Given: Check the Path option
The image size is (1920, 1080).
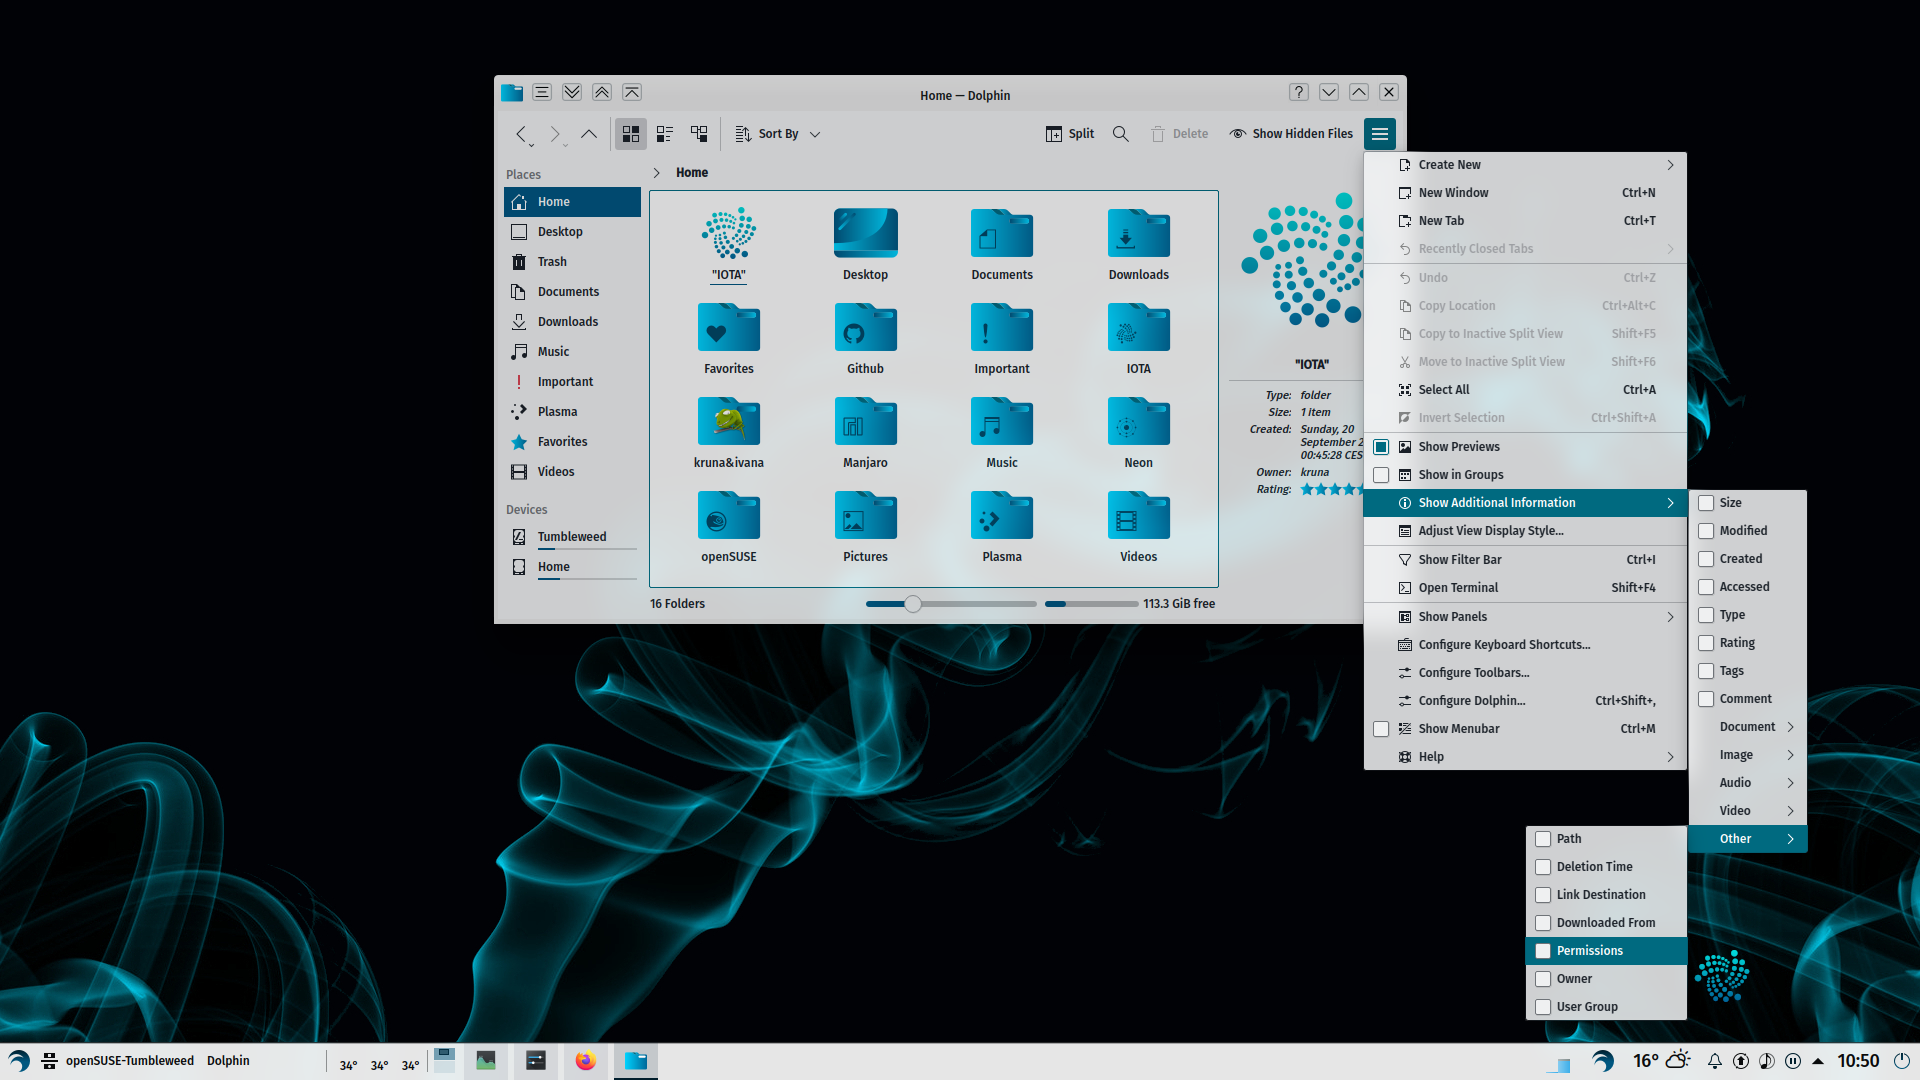Looking at the screenshot, I should click(x=1543, y=839).
